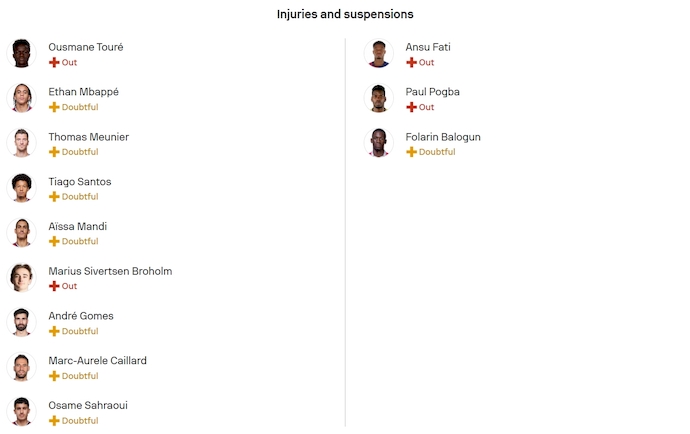Click the Marius Sivertsen Broholm name
This screenshot has width=690, height=434.
pos(110,271)
